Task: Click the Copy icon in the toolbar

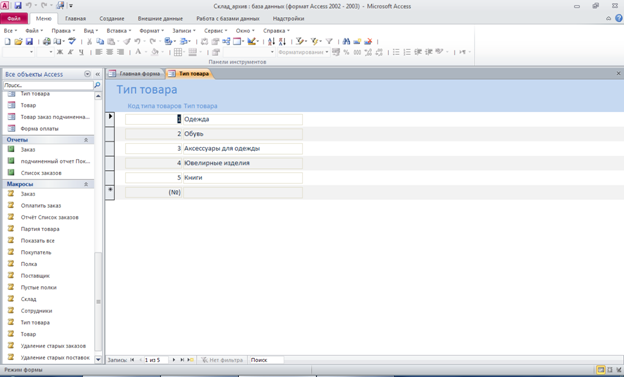Action: [100, 41]
